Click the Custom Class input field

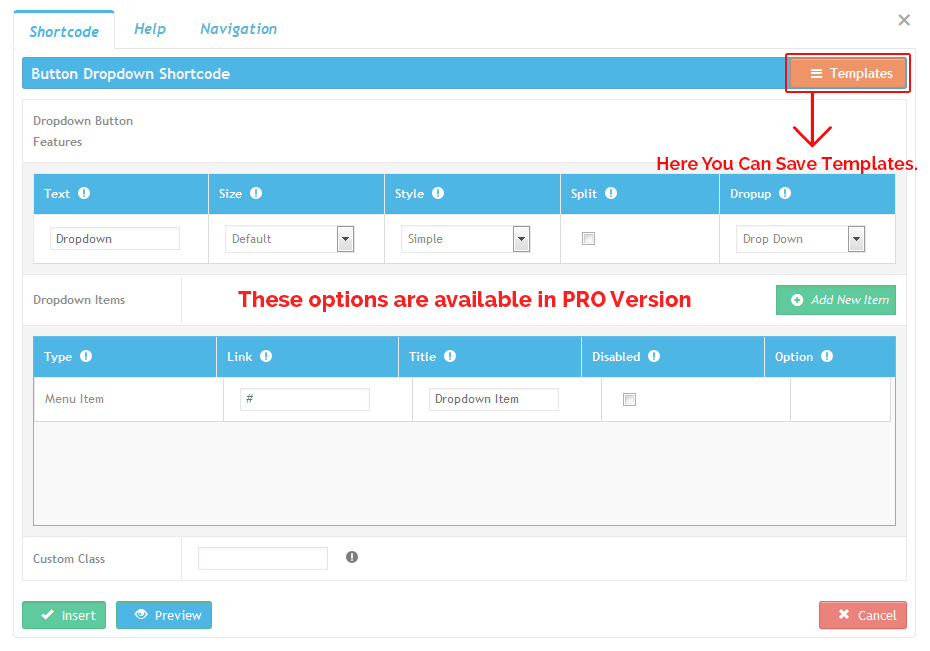(x=263, y=559)
